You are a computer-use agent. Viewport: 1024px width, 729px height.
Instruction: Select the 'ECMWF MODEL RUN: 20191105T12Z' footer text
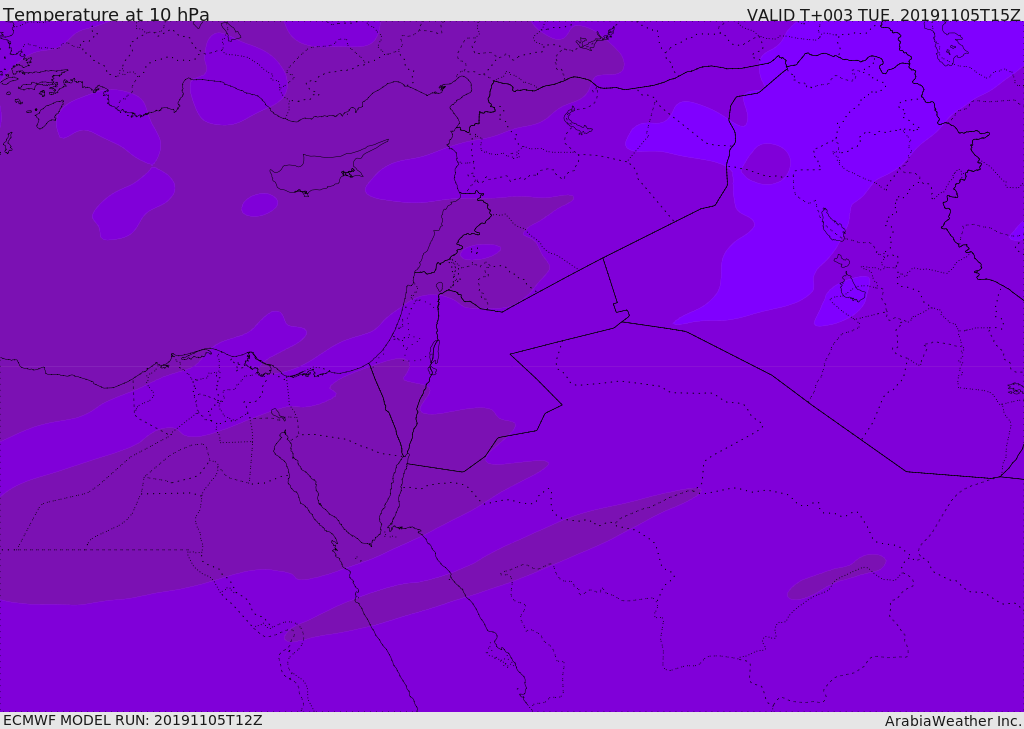pyautogui.click(x=133, y=720)
